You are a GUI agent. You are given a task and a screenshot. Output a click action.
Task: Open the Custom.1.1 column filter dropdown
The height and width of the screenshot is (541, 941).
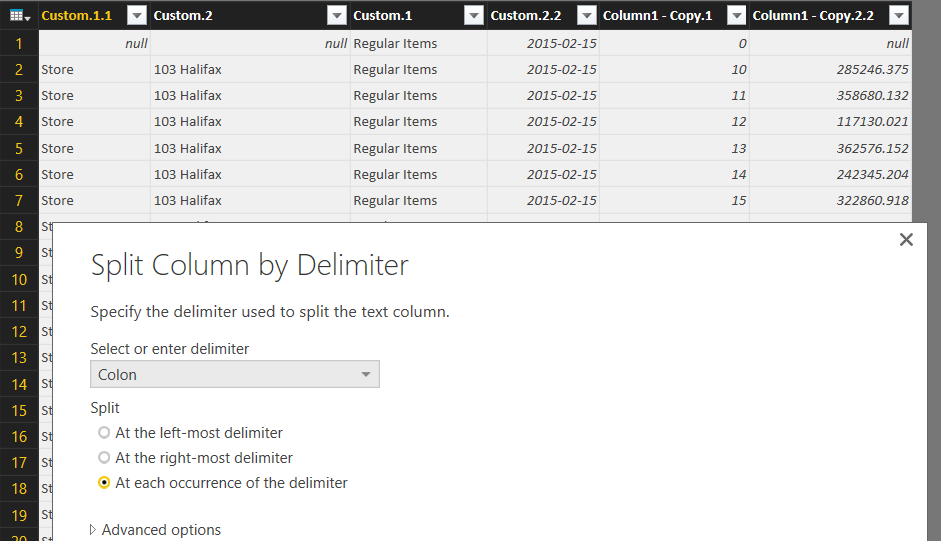pyautogui.click(x=137, y=15)
